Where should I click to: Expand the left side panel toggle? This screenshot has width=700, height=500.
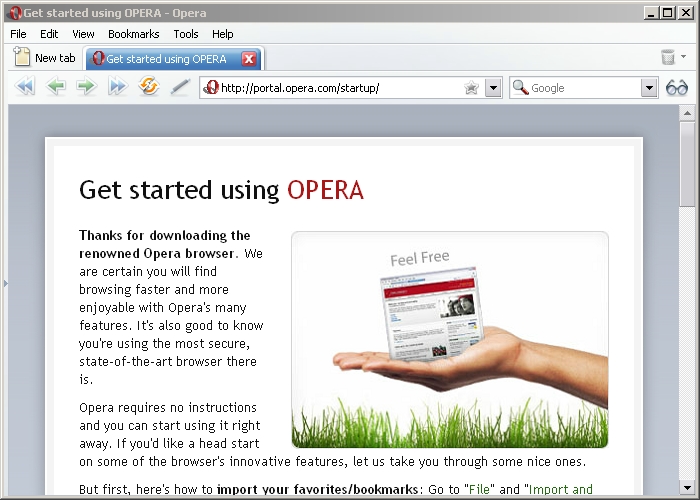pyautogui.click(x=5, y=283)
